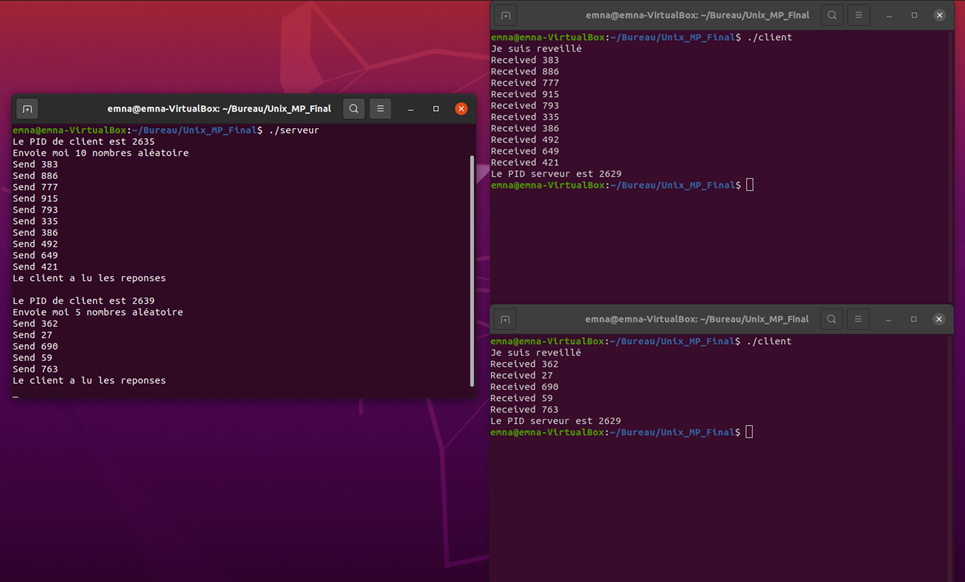
Task: Click 'Received 793' in top client terminal
Action: [525, 106]
